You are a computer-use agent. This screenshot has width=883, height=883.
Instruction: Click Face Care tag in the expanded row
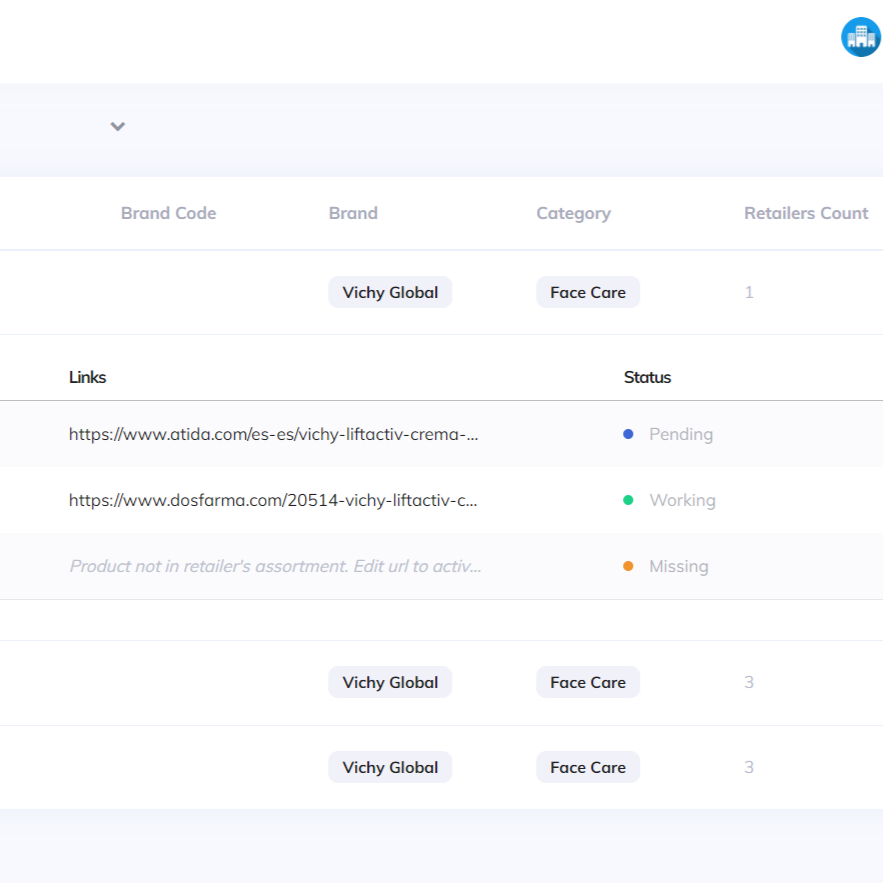[588, 292]
